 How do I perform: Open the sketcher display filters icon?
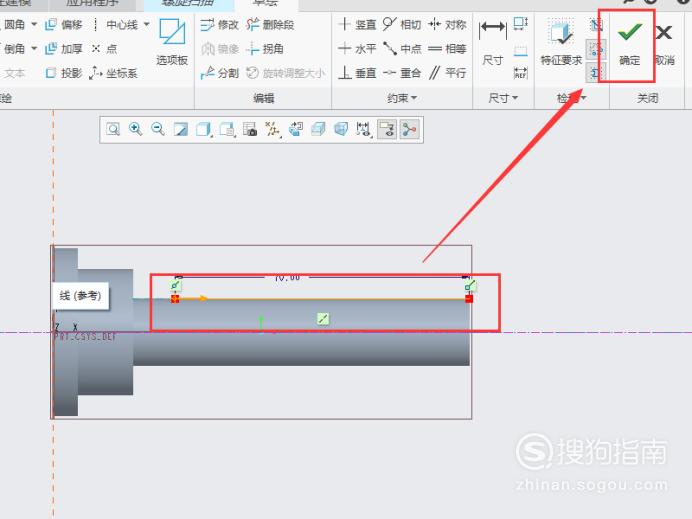pyautogui.click(x=363, y=129)
